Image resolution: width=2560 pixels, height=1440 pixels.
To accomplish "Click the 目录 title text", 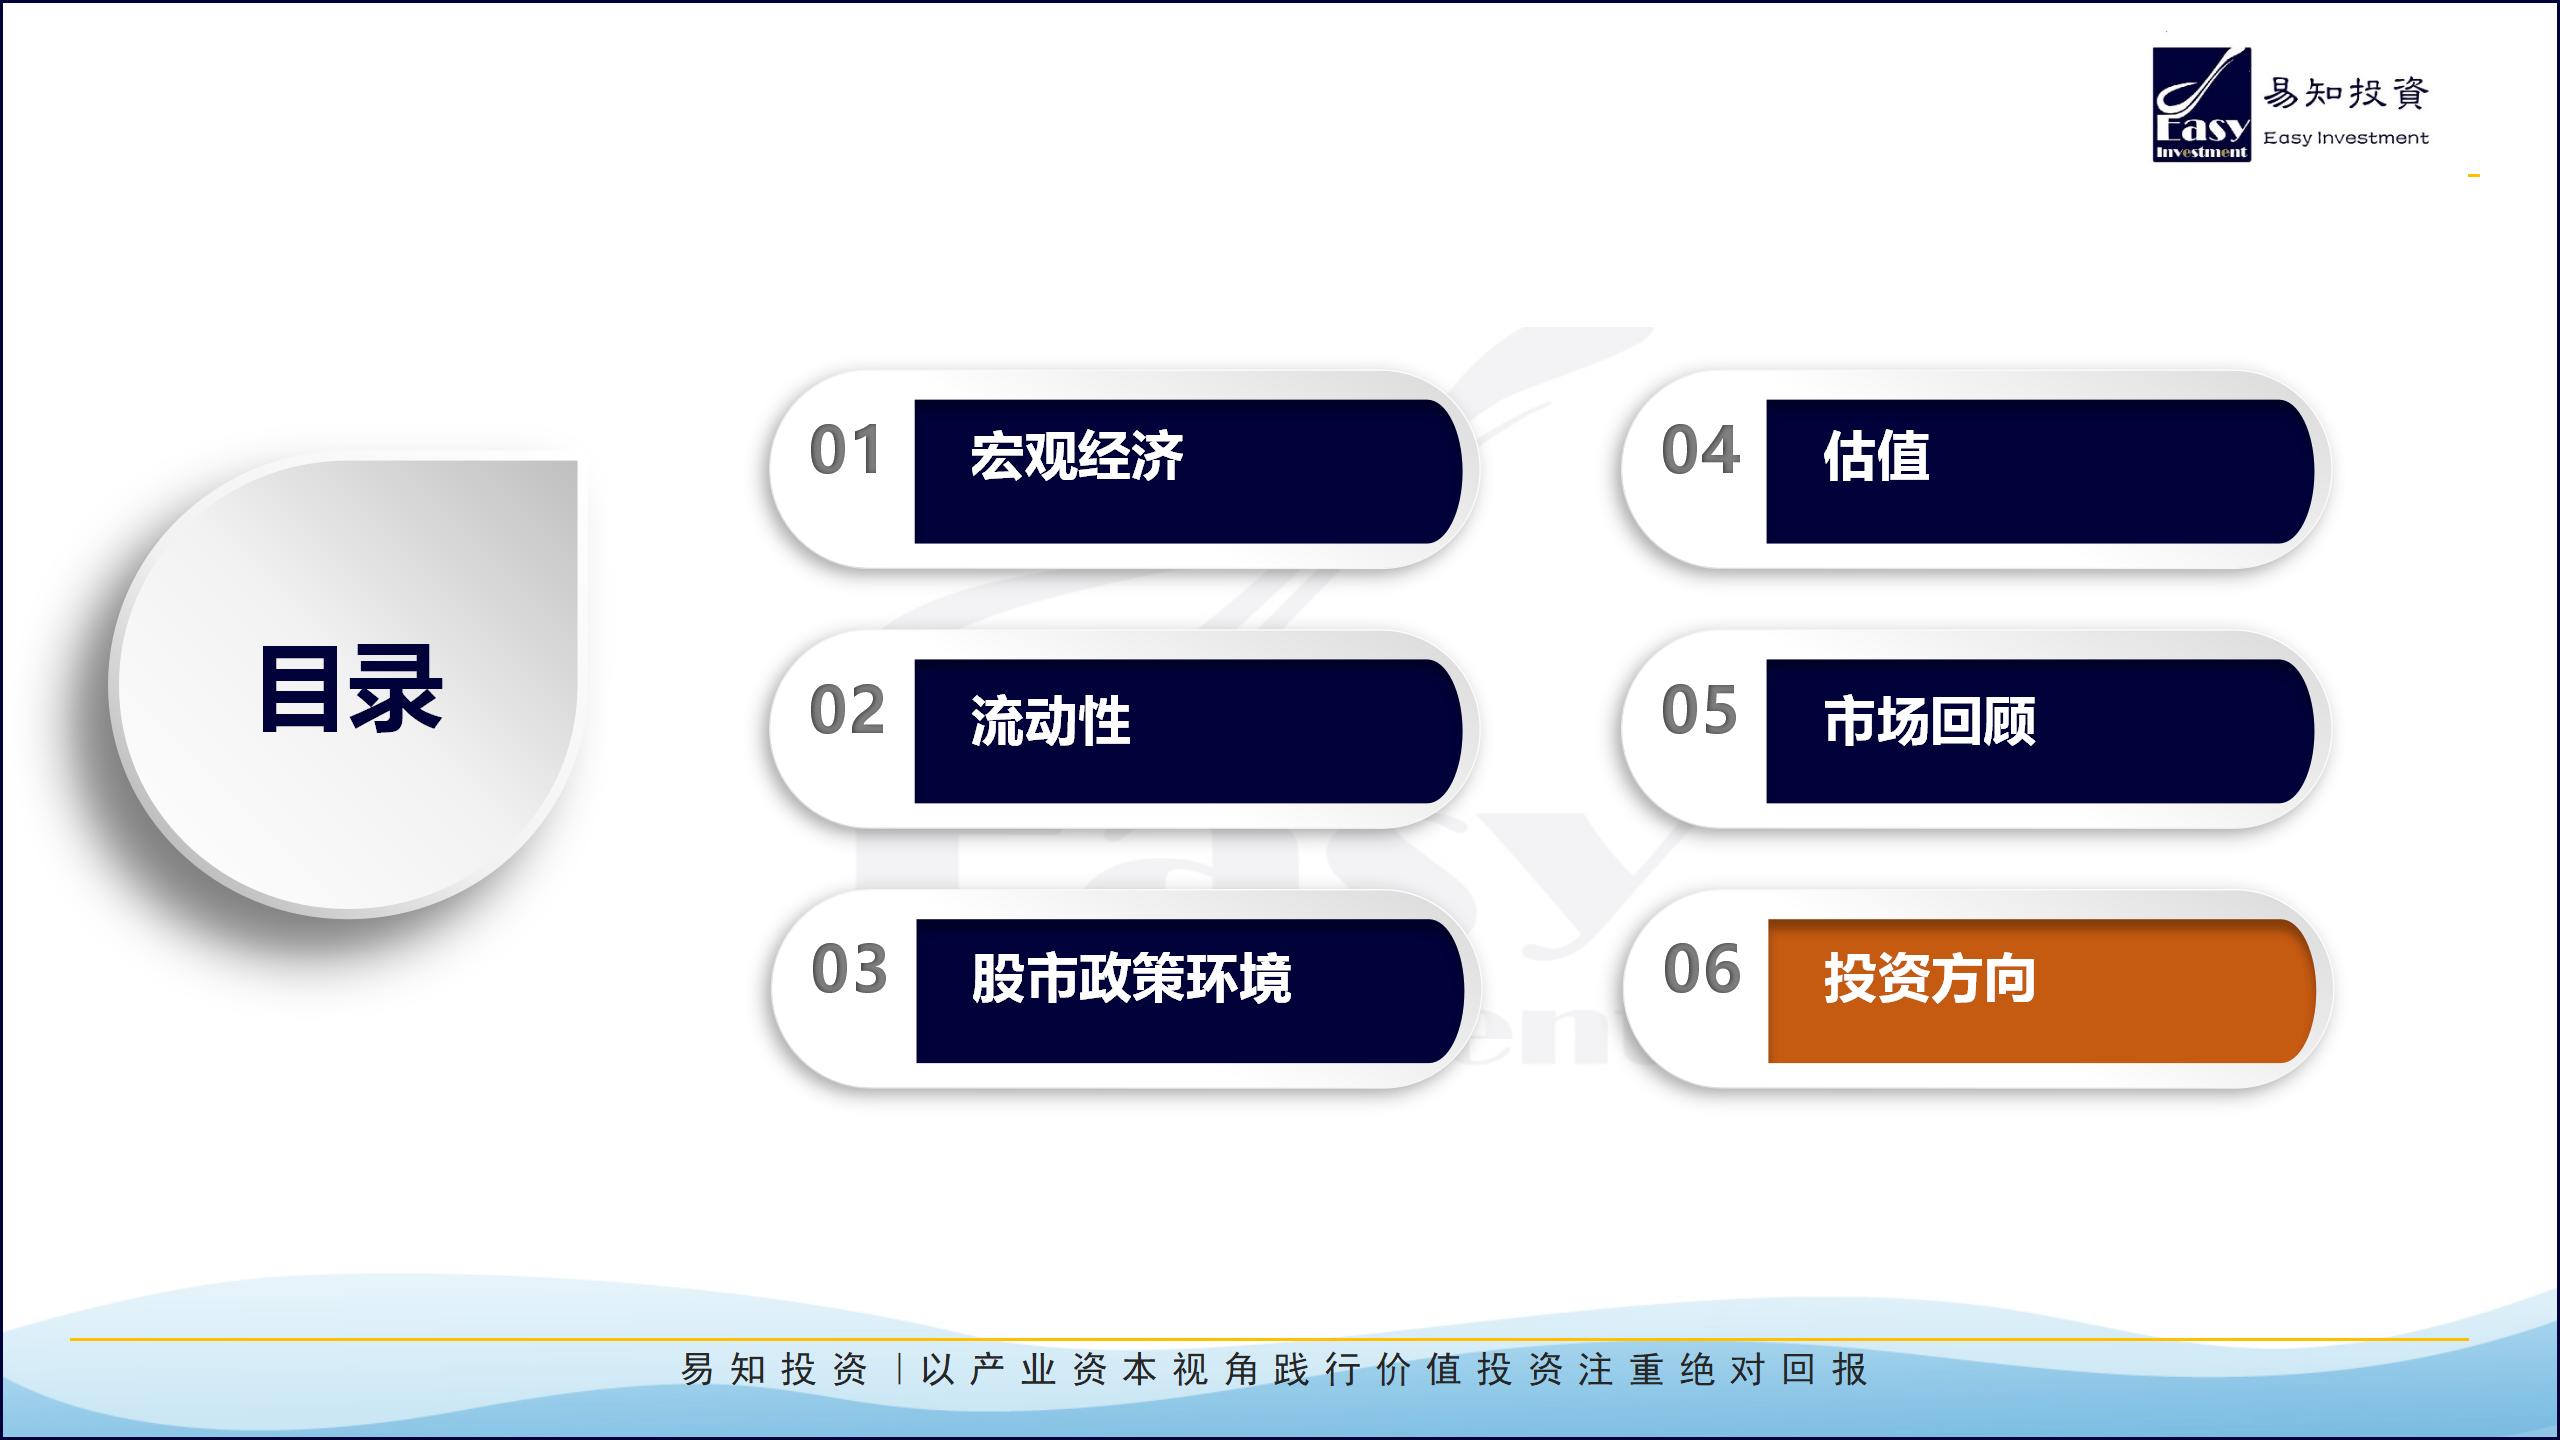I will coord(350,690).
